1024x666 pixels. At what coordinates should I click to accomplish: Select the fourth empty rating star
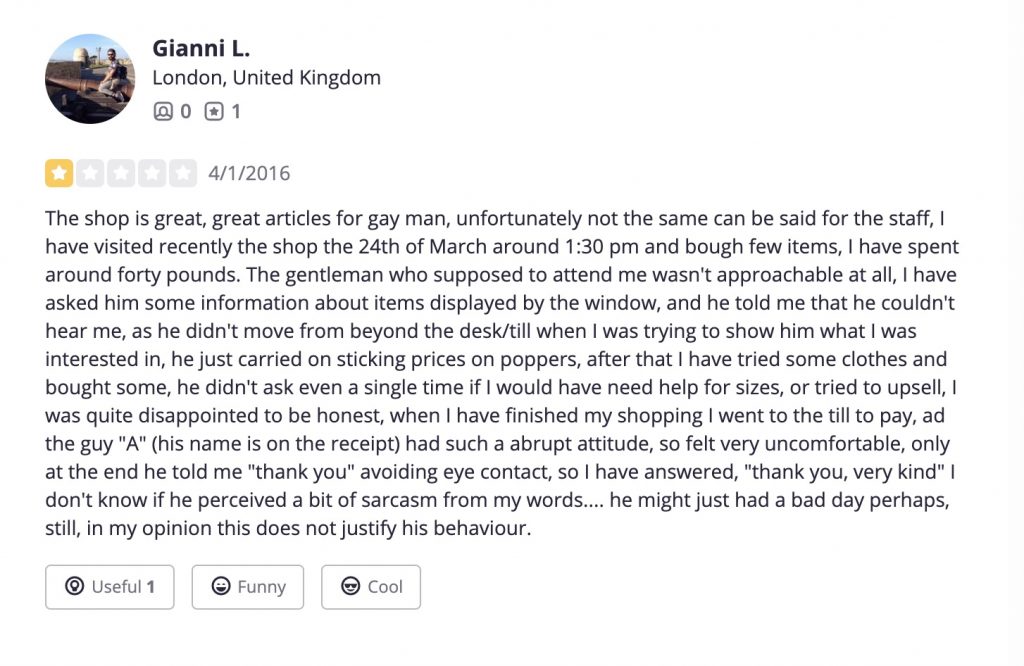(x=152, y=173)
